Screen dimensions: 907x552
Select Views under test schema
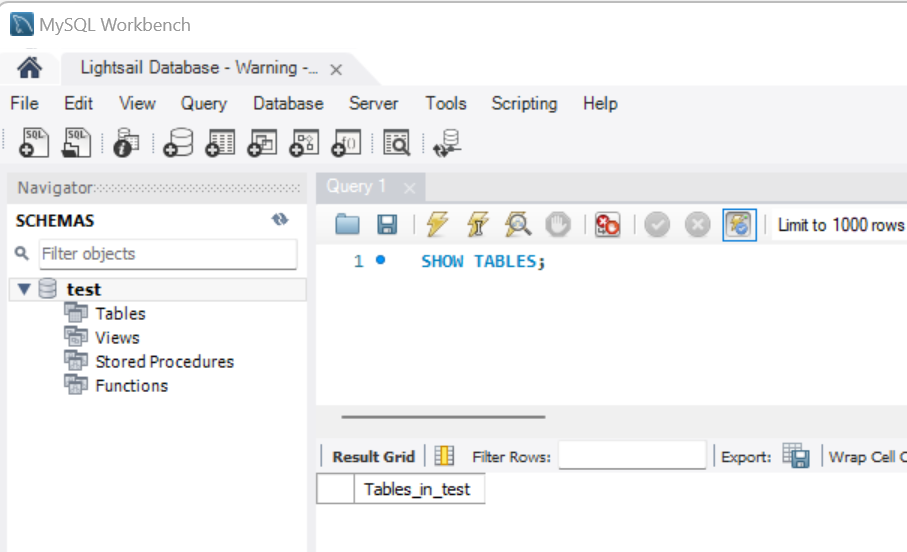pyautogui.click(x=117, y=338)
